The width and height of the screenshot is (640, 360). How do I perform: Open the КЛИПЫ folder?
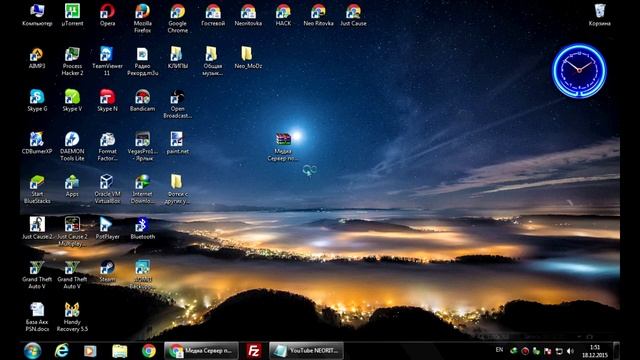tap(178, 58)
